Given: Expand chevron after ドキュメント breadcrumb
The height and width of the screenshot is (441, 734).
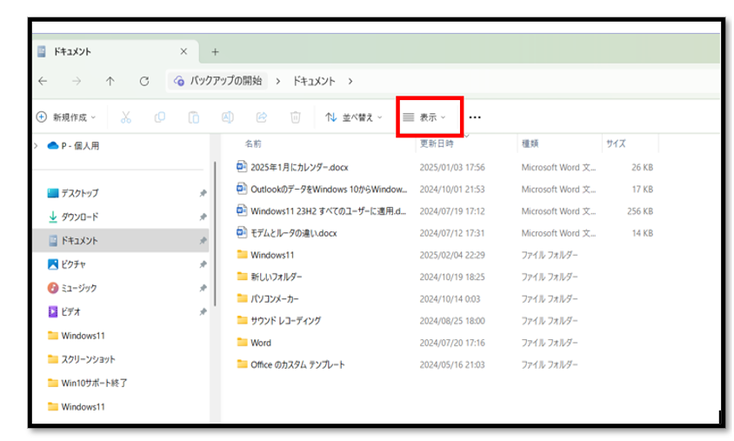Looking at the screenshot, I should (350, 81).
